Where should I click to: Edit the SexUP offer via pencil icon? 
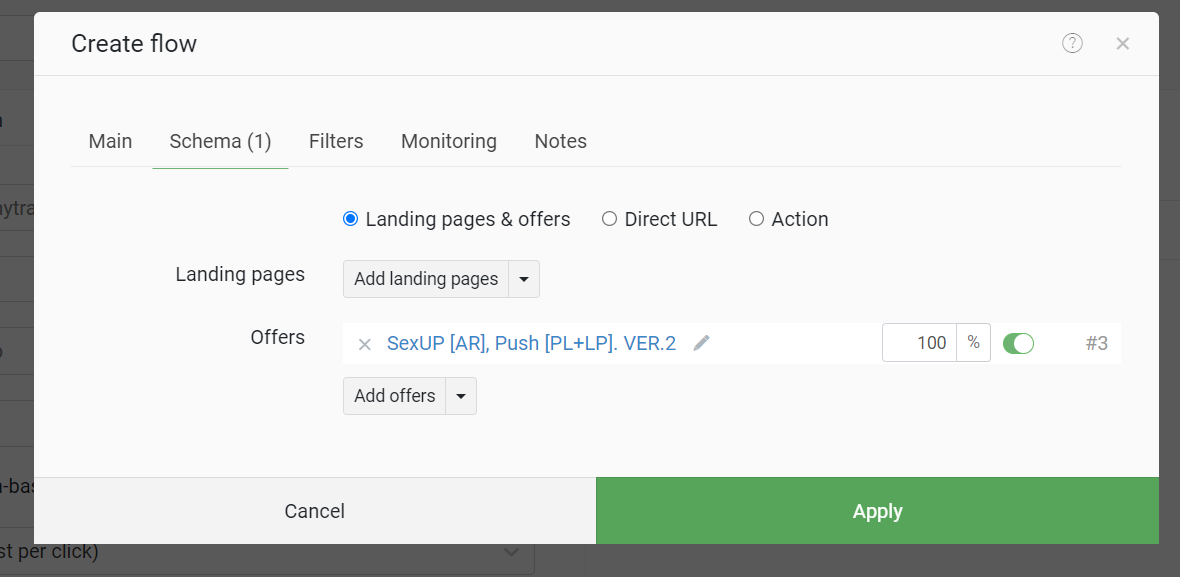point(701,343)
